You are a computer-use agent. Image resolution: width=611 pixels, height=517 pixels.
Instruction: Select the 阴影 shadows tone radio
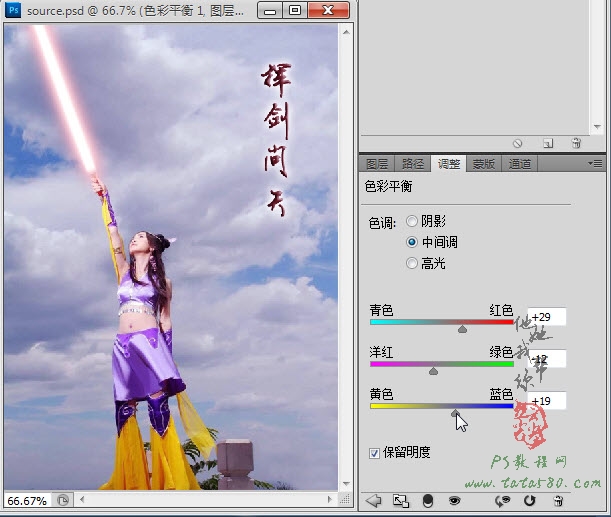coord(411,221)
